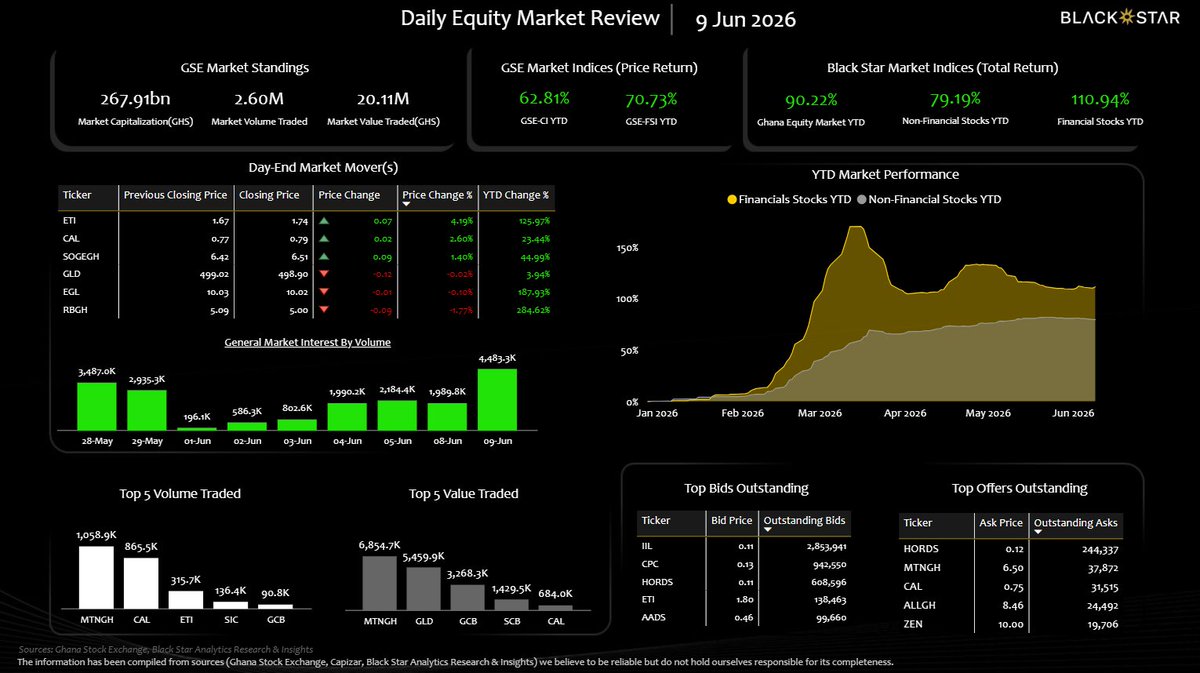Viewport: 1200px width, 673px height.
Task: Click the 62.81% GSE-CI YTD value
Action: click(545, 99)
